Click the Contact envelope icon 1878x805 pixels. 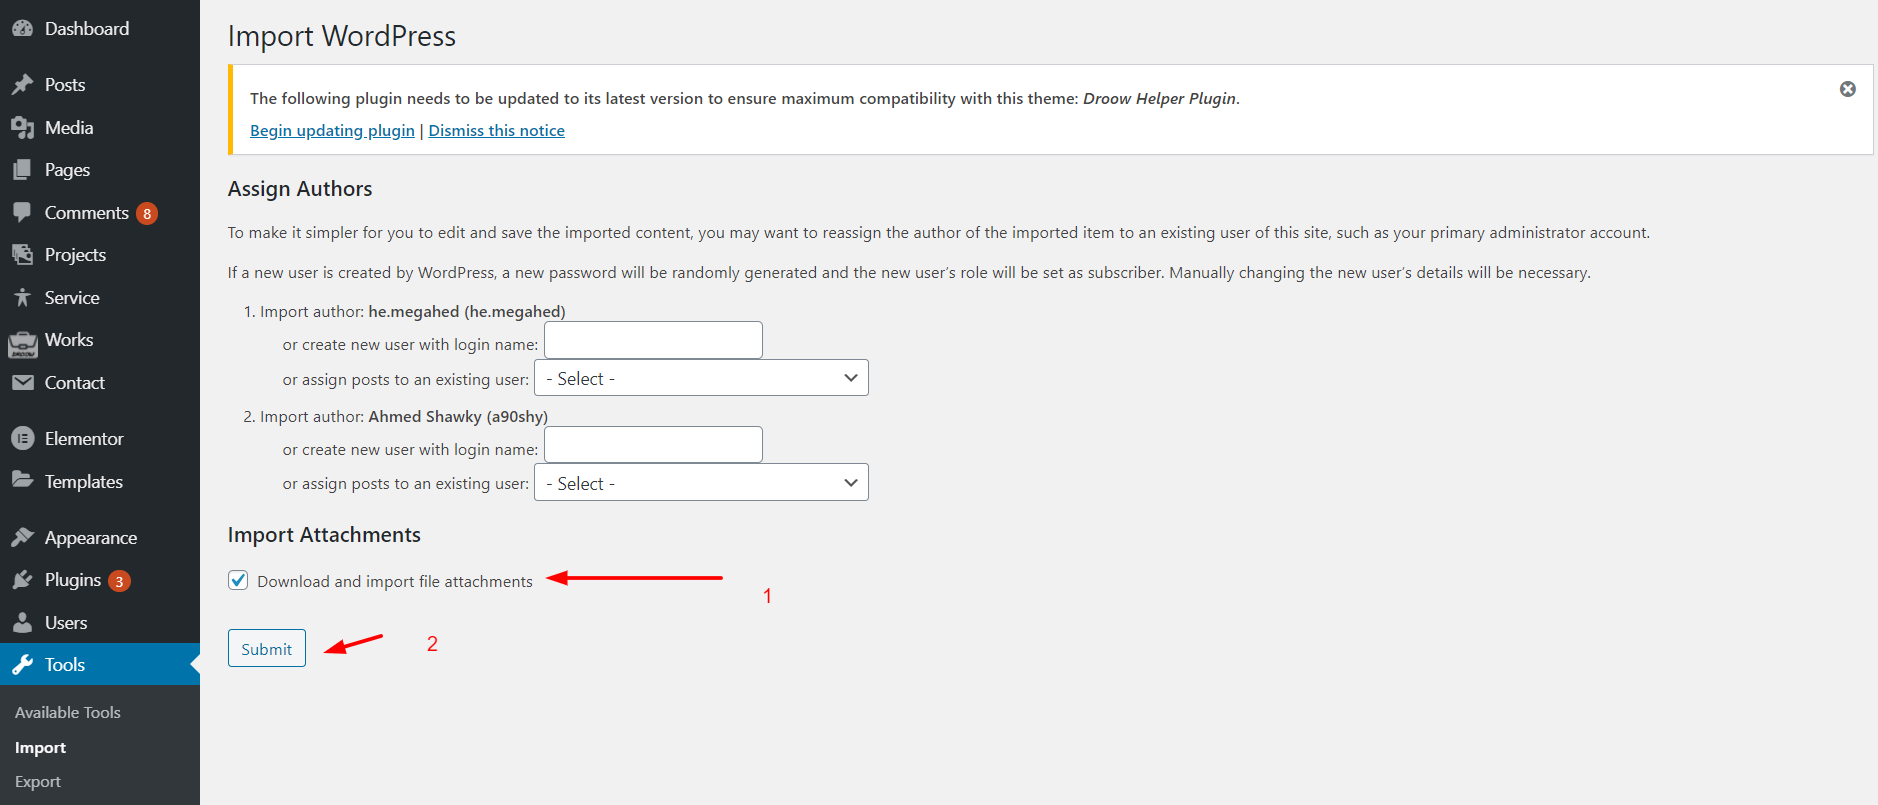[x=22, y=383]
